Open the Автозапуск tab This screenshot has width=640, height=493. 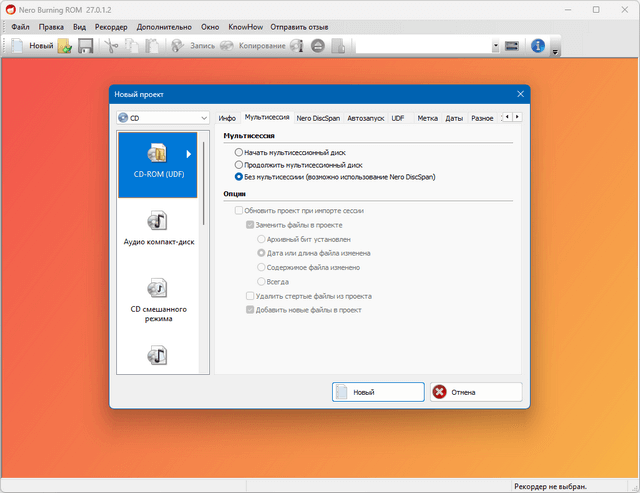[365, 118]
